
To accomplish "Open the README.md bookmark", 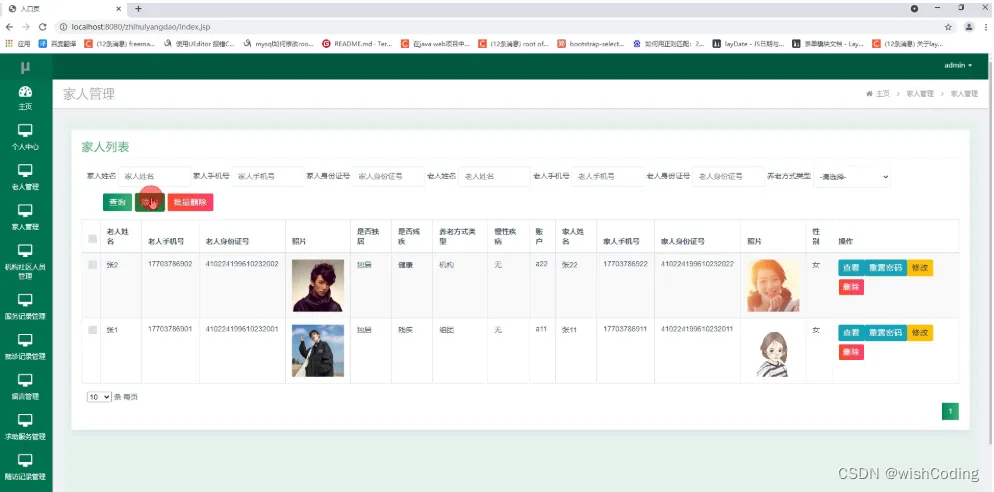I will [x=357, y=44].
